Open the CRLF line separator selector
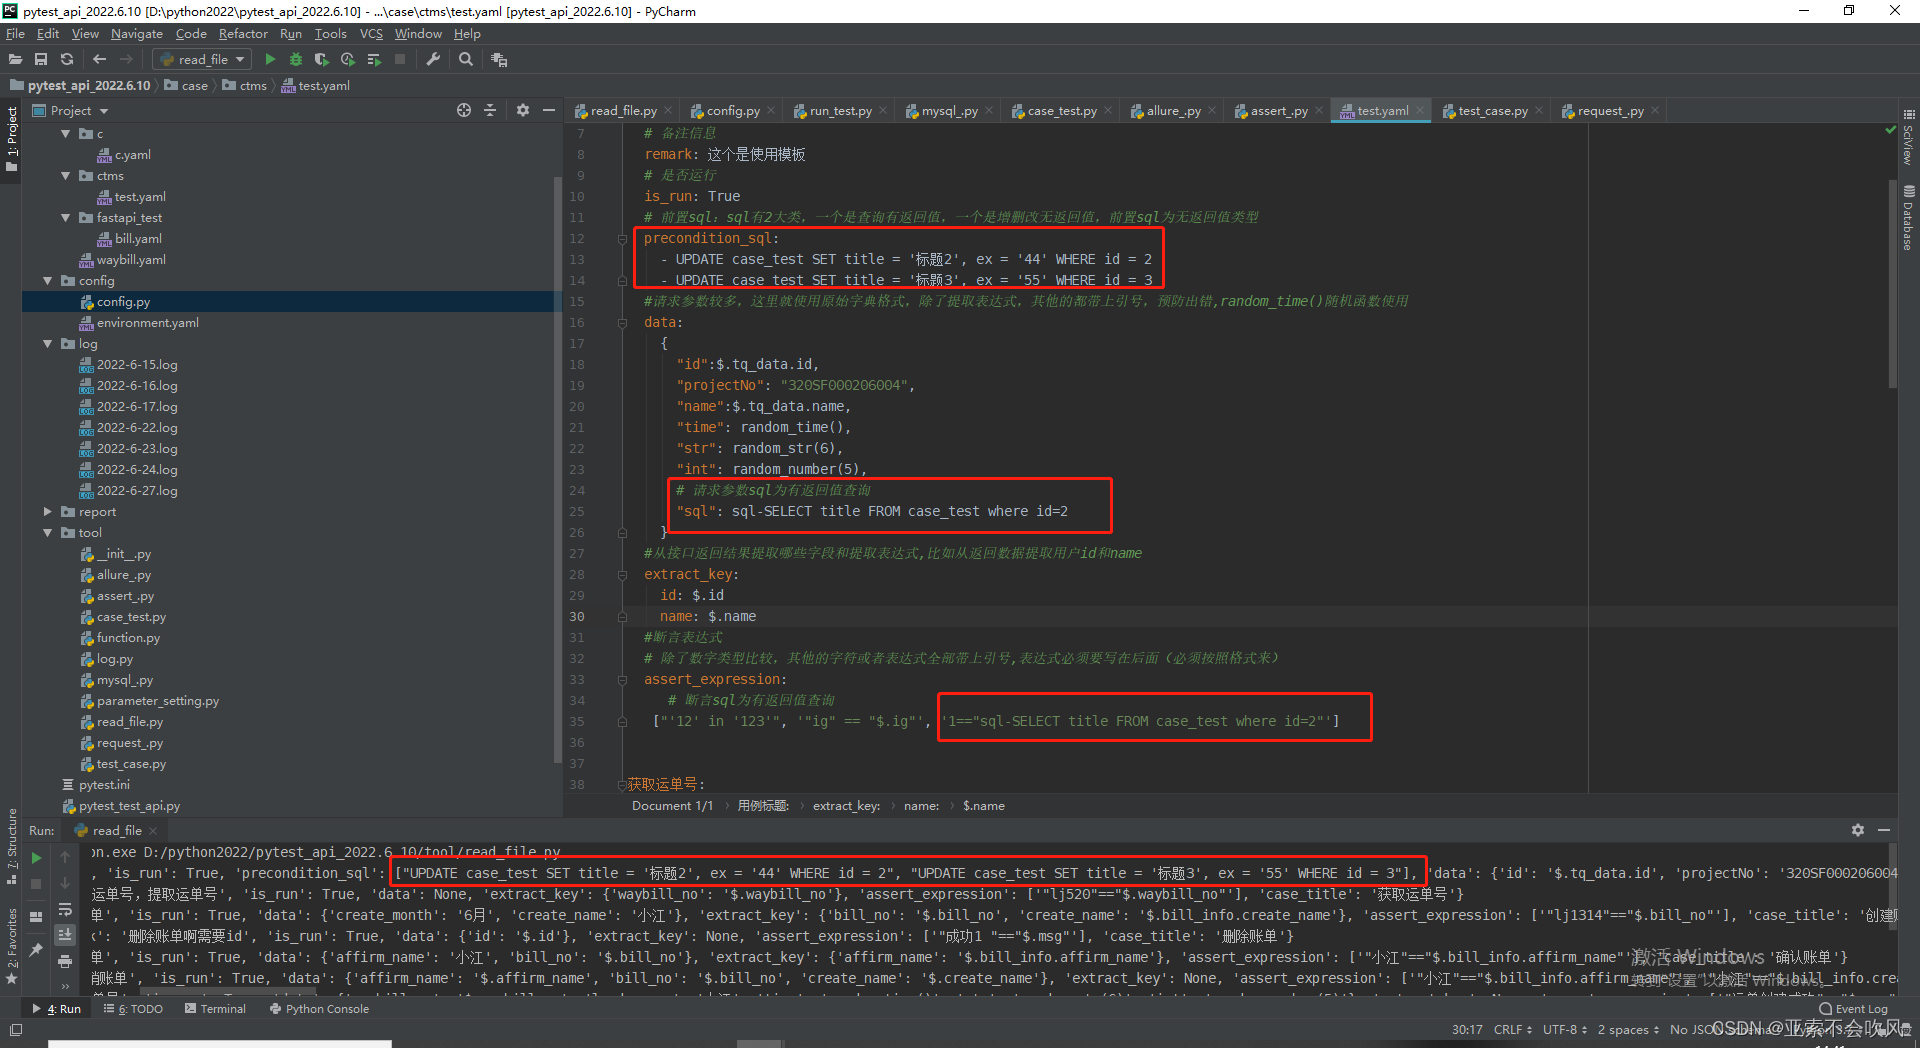1920x1048 pixels. click(1513, 1029)
